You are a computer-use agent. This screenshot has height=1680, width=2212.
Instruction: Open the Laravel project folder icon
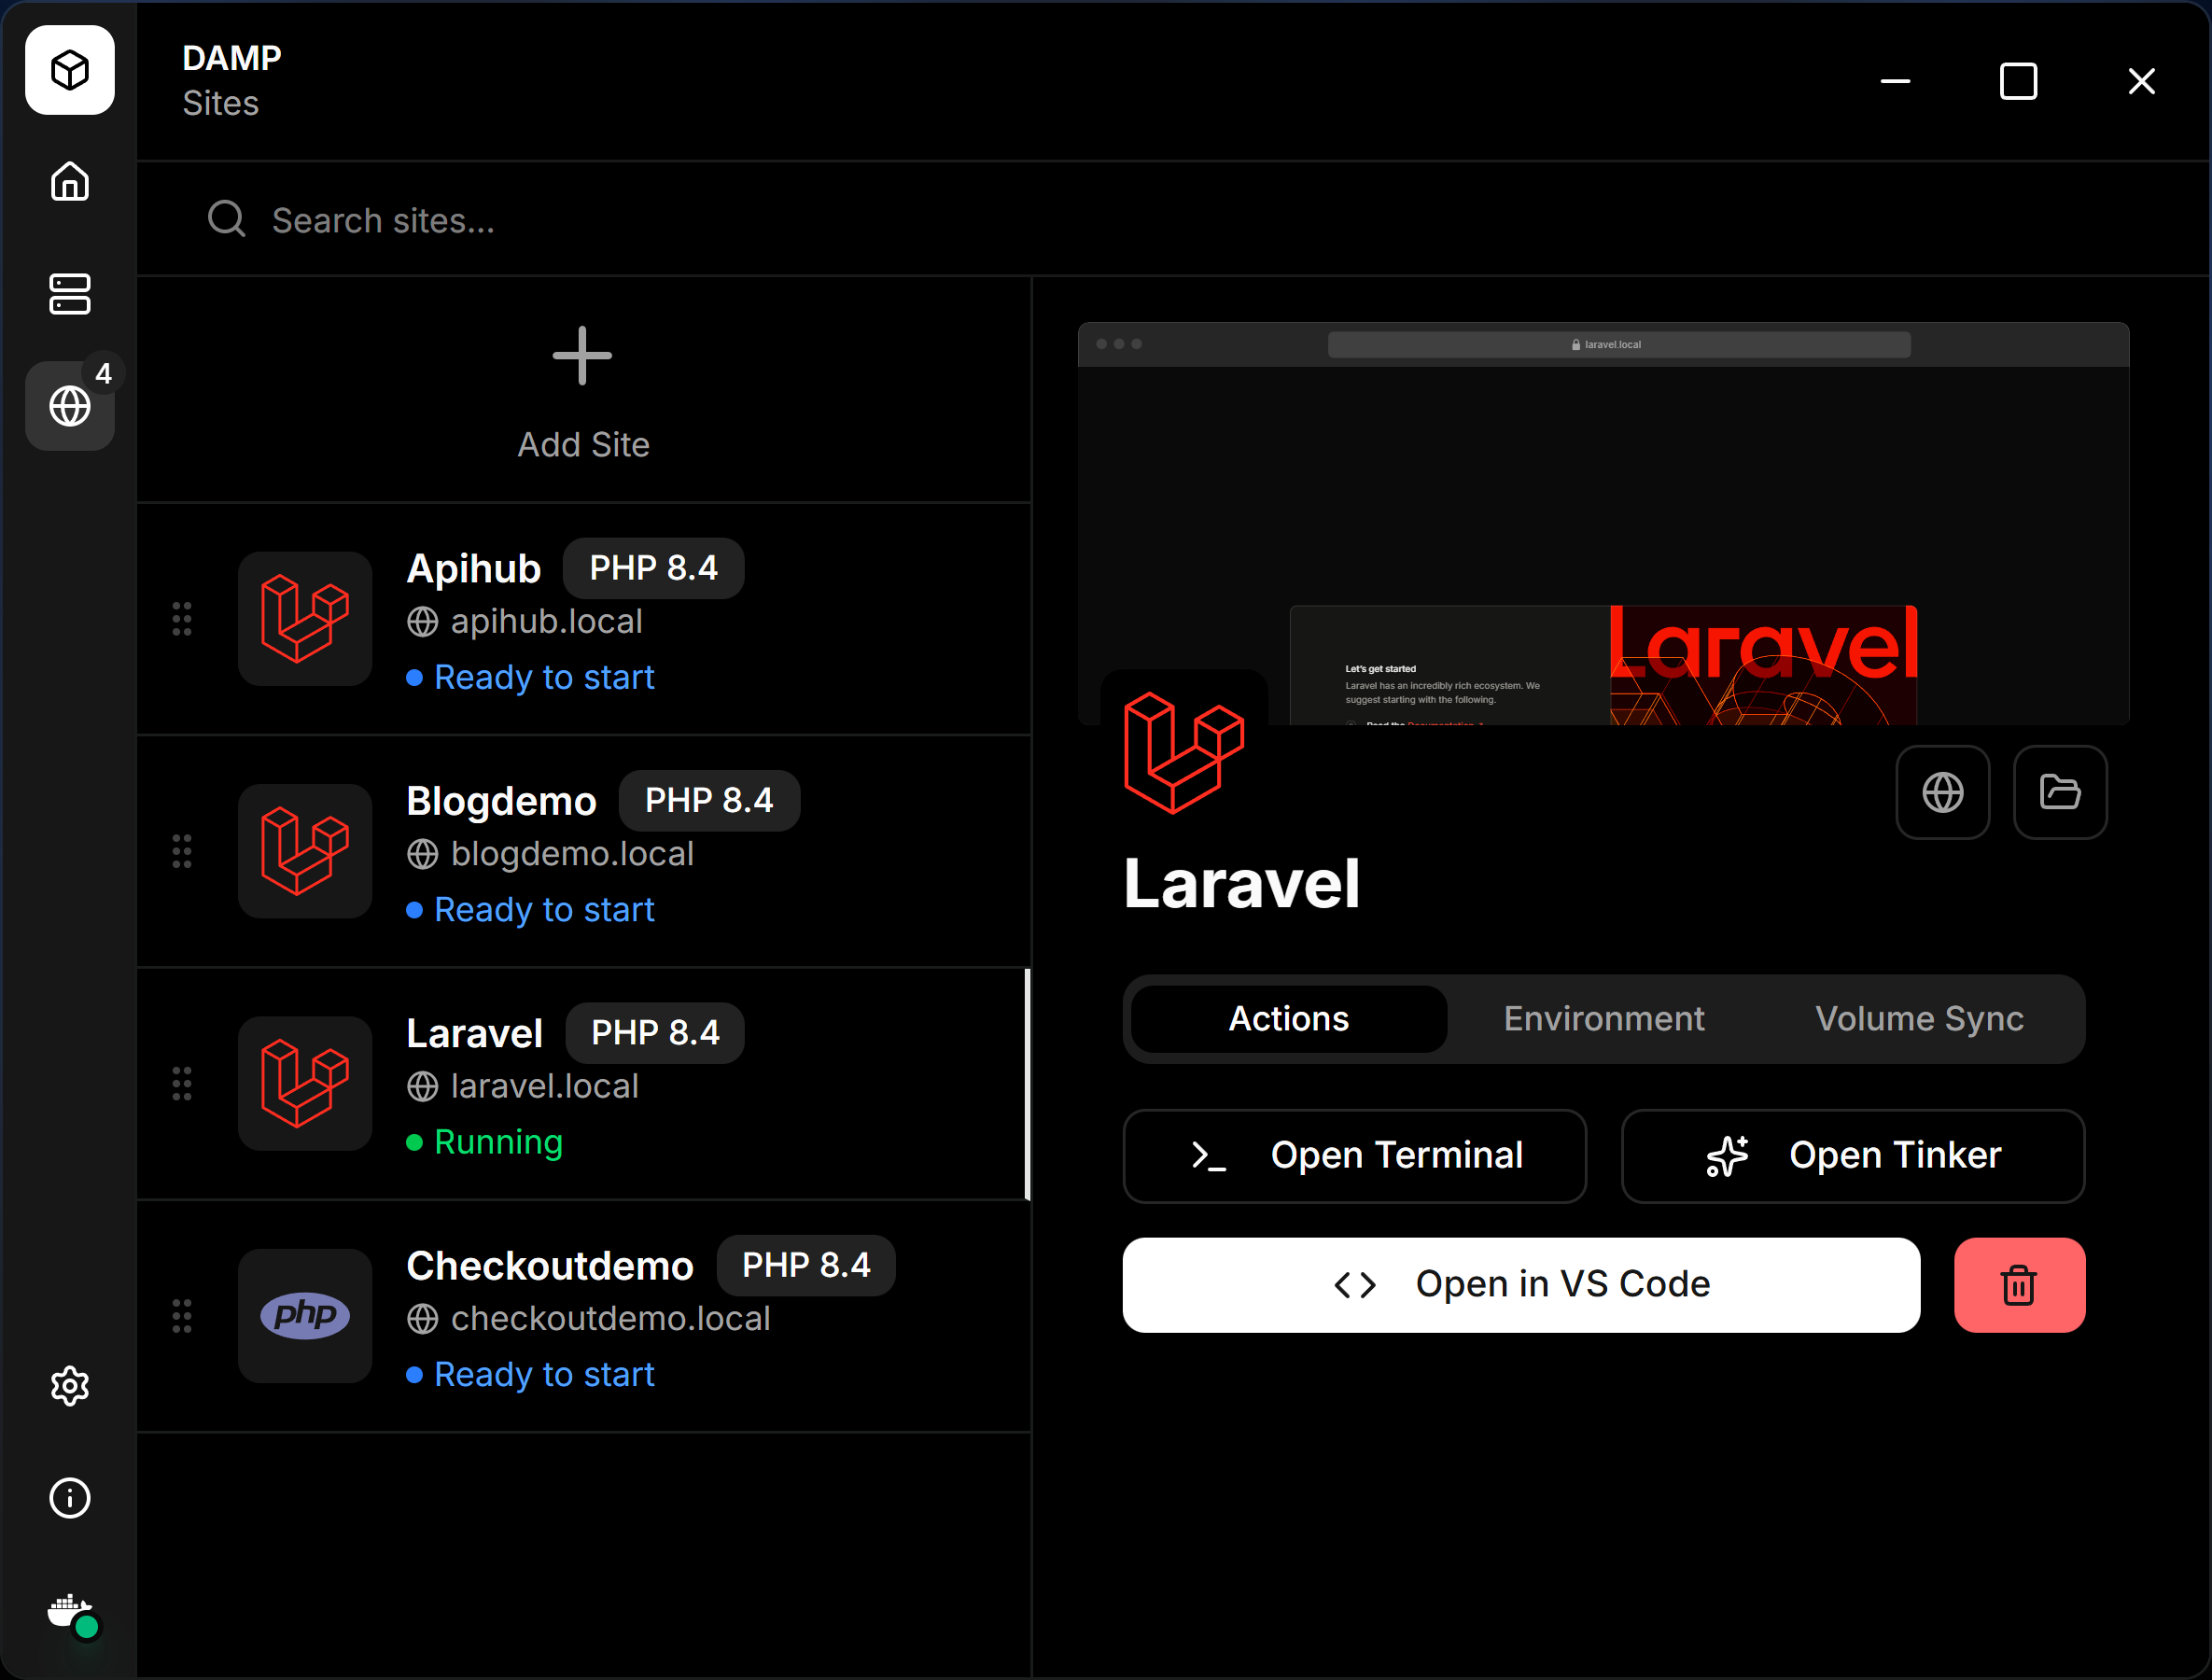pos(2059,792)
